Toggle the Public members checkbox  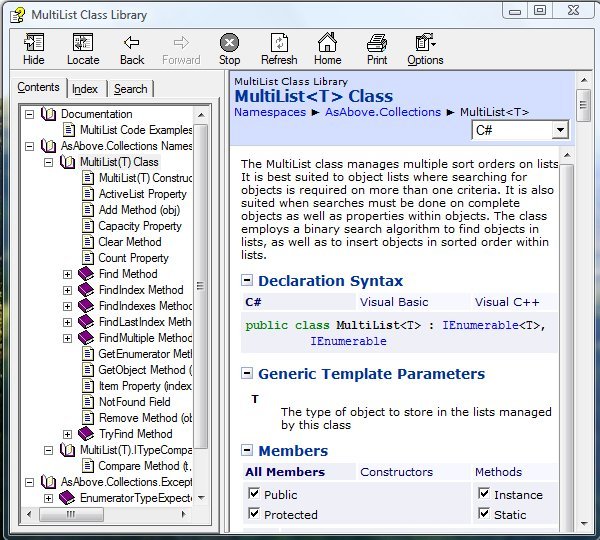point(254,493)
